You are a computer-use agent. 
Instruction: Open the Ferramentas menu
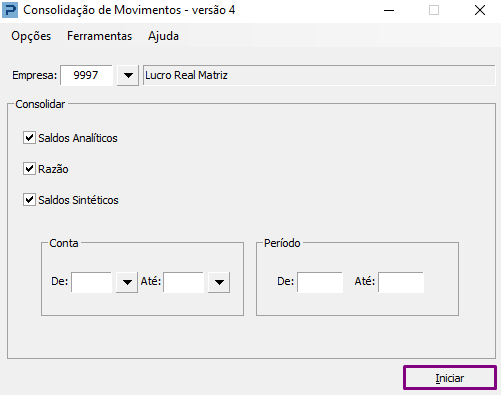(x=99, y=36)
